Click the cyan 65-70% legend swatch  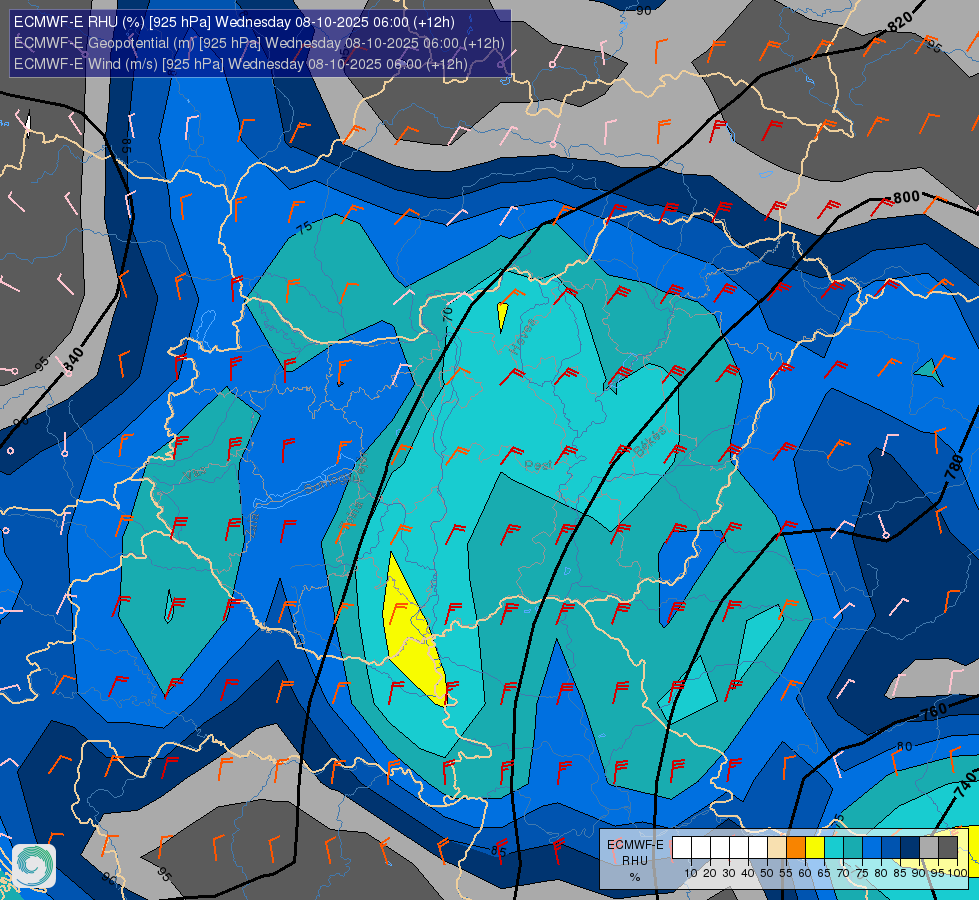(x=834, y=848)
